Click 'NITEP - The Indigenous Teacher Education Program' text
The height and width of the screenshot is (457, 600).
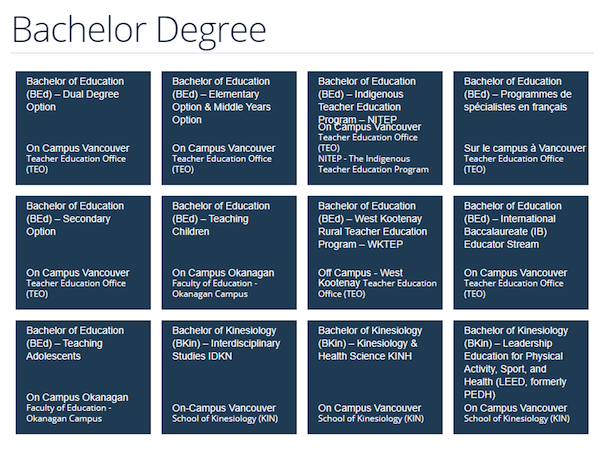point(373,164)
